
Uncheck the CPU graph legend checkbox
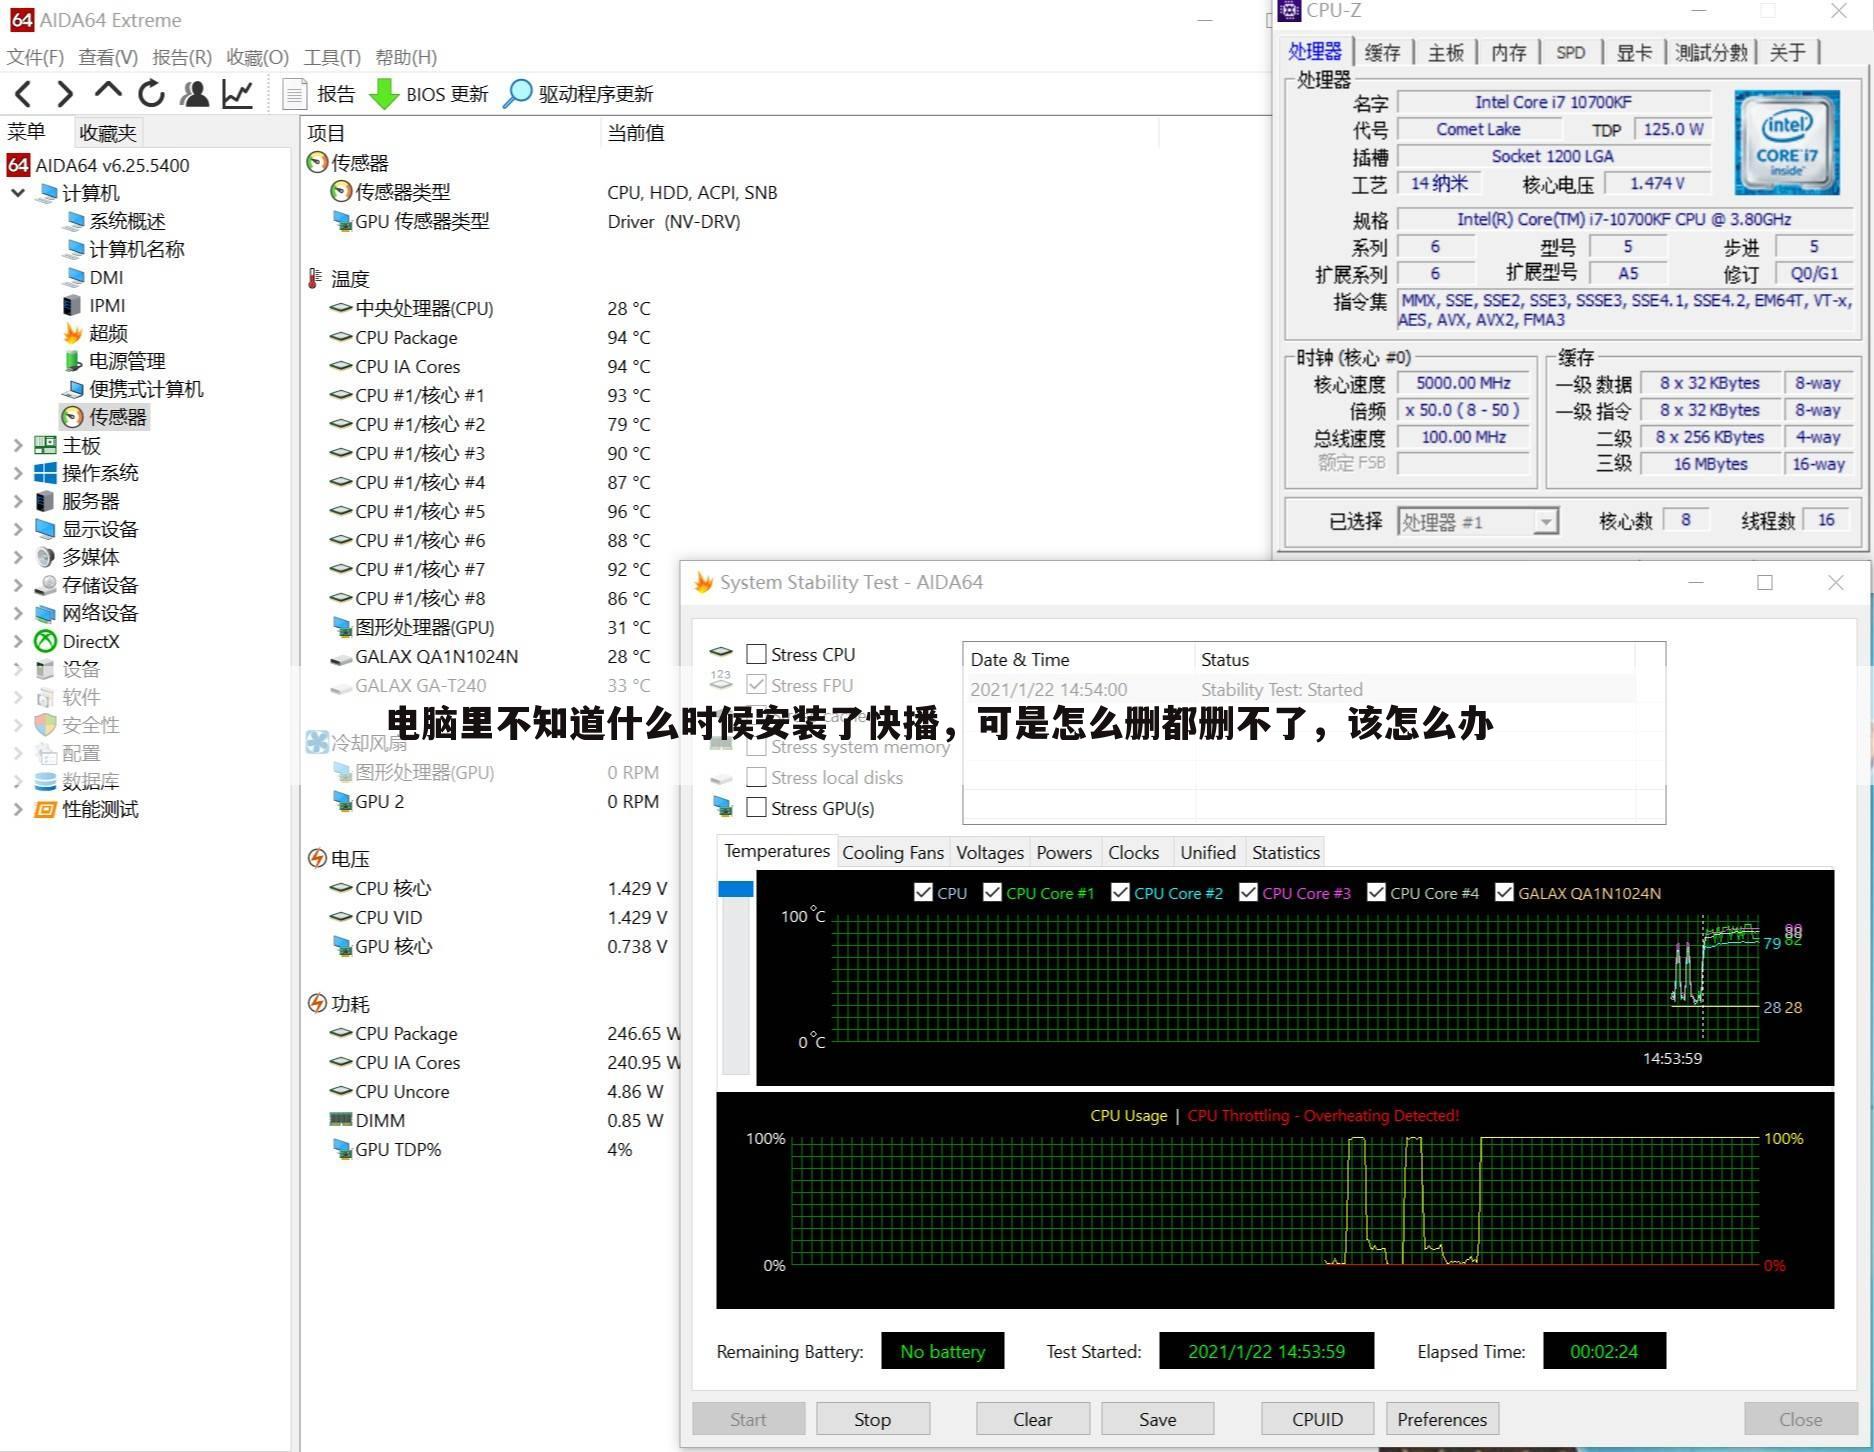pyautogui.click(x=923, y=892)
